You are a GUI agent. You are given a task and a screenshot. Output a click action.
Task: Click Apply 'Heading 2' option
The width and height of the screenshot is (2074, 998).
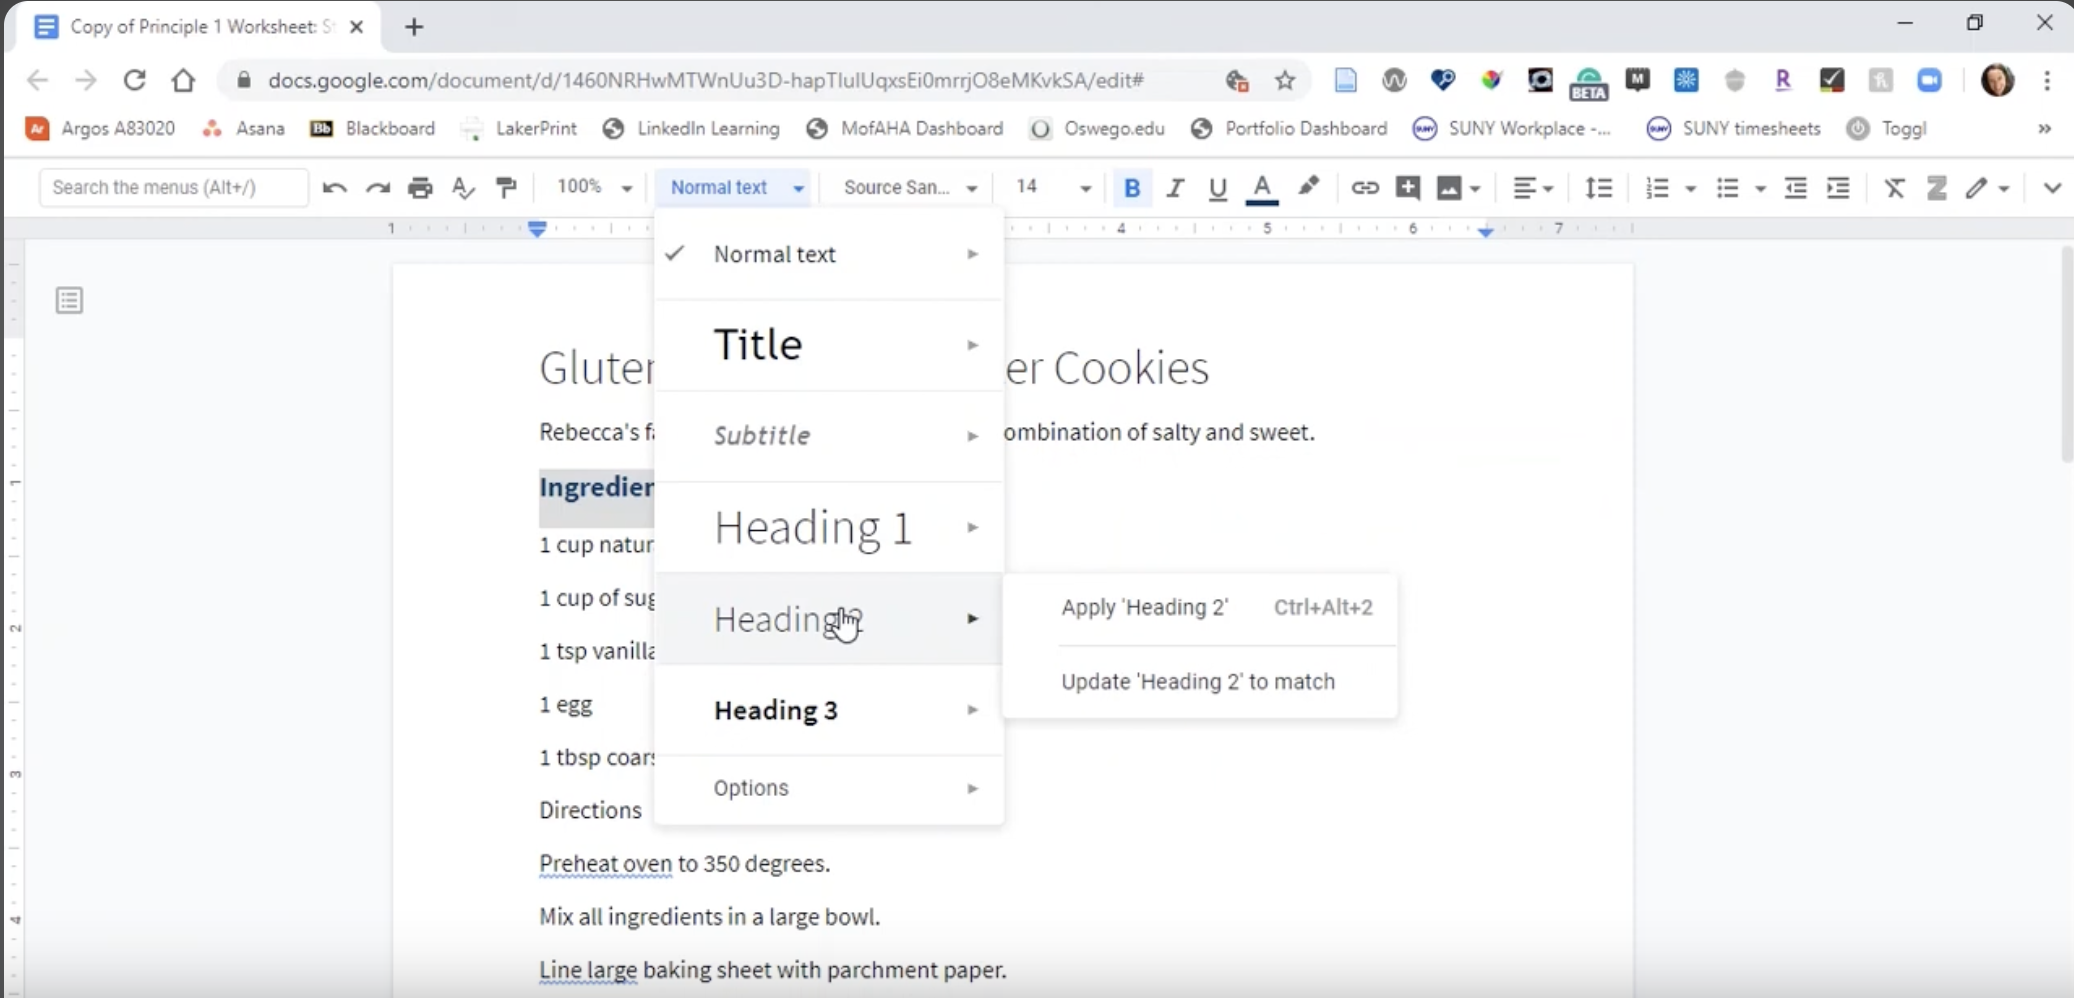(x=1200, y=608)
